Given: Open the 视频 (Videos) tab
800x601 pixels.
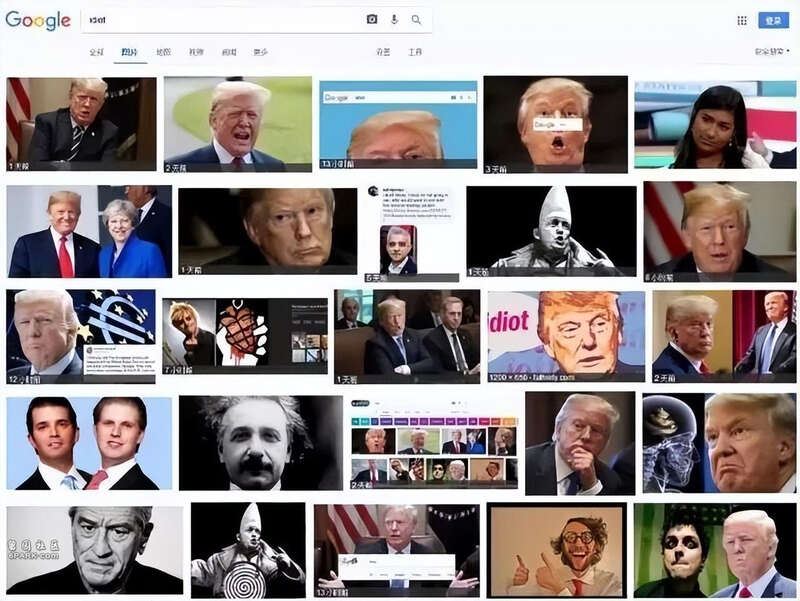Looking at the screenshot, I should [196, 52].
